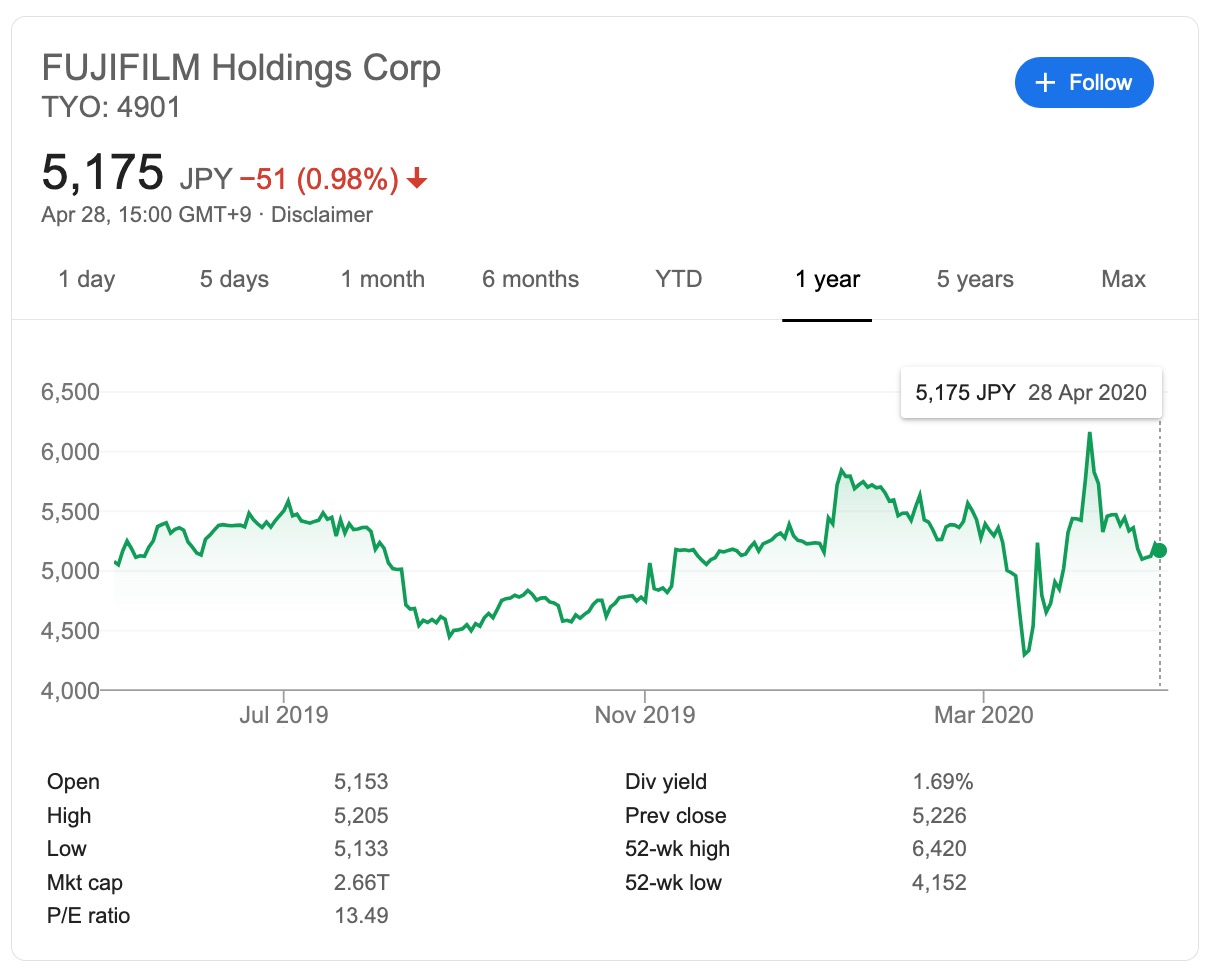Image resolution: width=1222 pixels, height=974 pixels.
Task: Select the 1 year tab
Action: [x=828, y=279]
